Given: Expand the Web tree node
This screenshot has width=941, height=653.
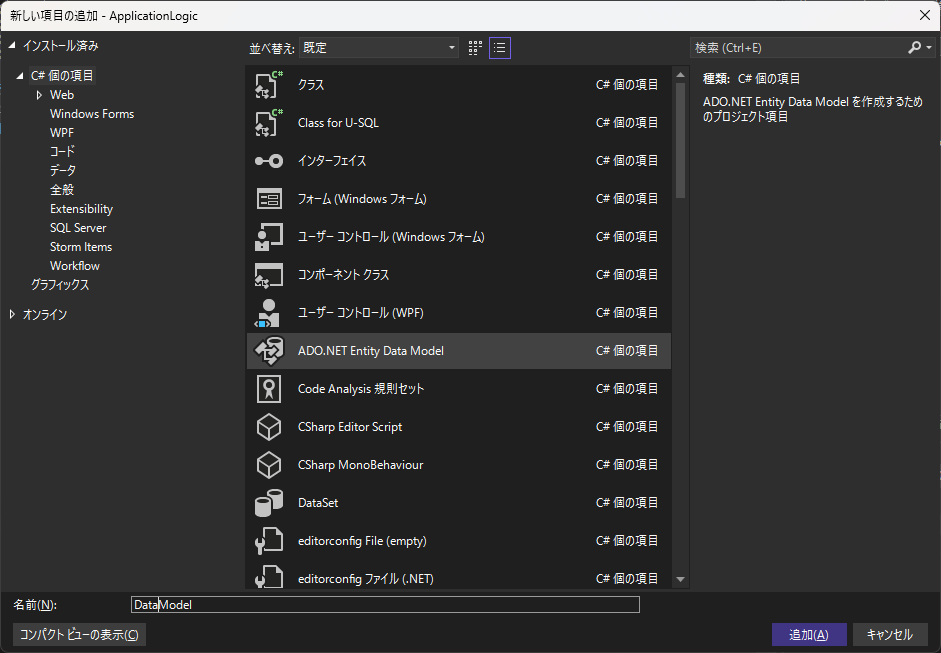Looking at the screenshot, I should click(40, 94).
